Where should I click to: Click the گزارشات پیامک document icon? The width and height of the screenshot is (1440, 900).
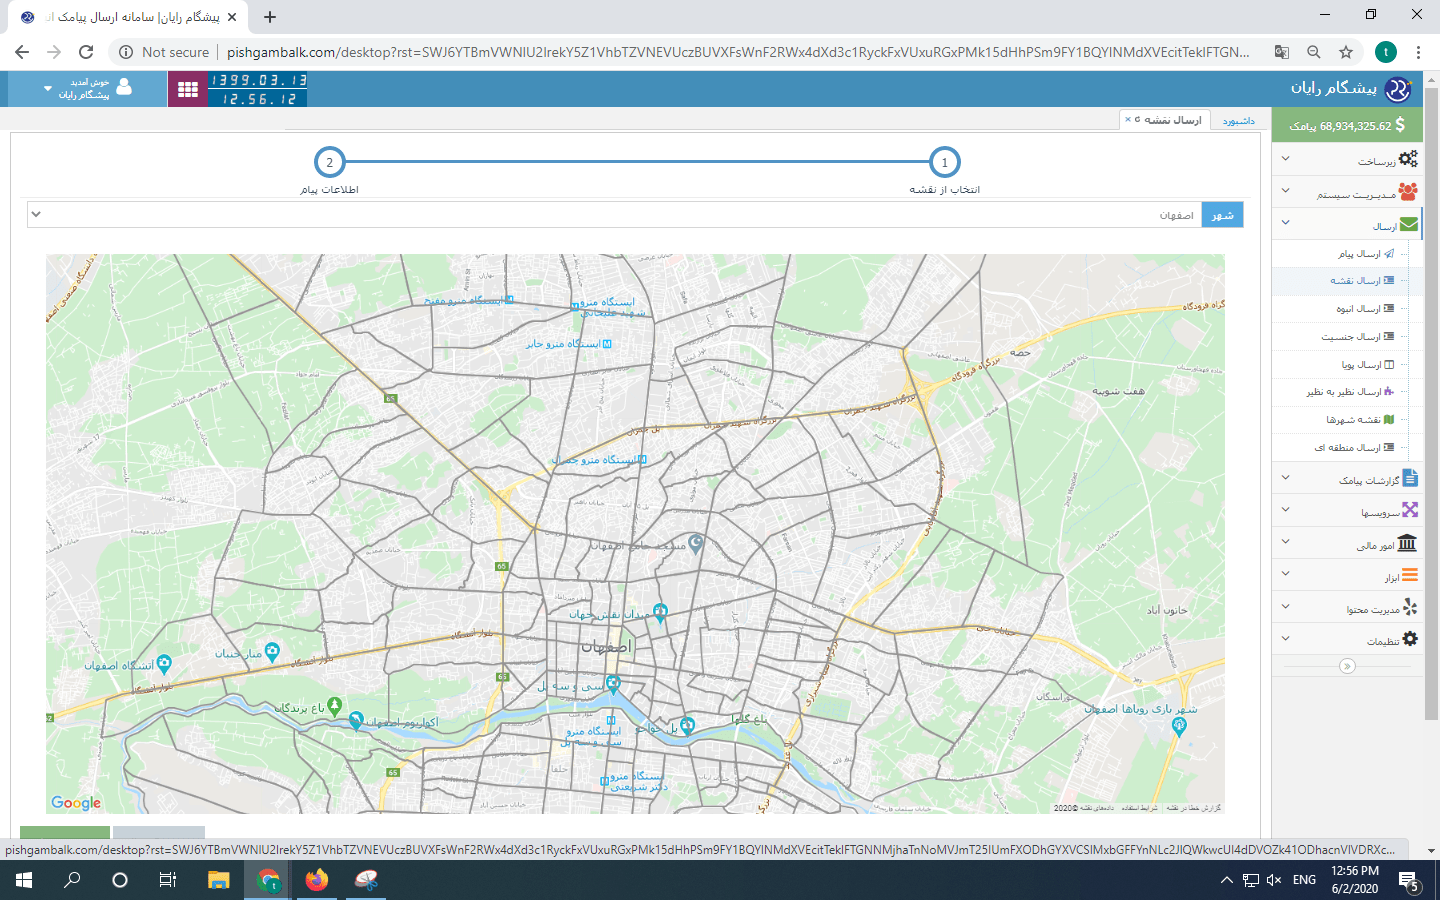(x=1410, y=478)
